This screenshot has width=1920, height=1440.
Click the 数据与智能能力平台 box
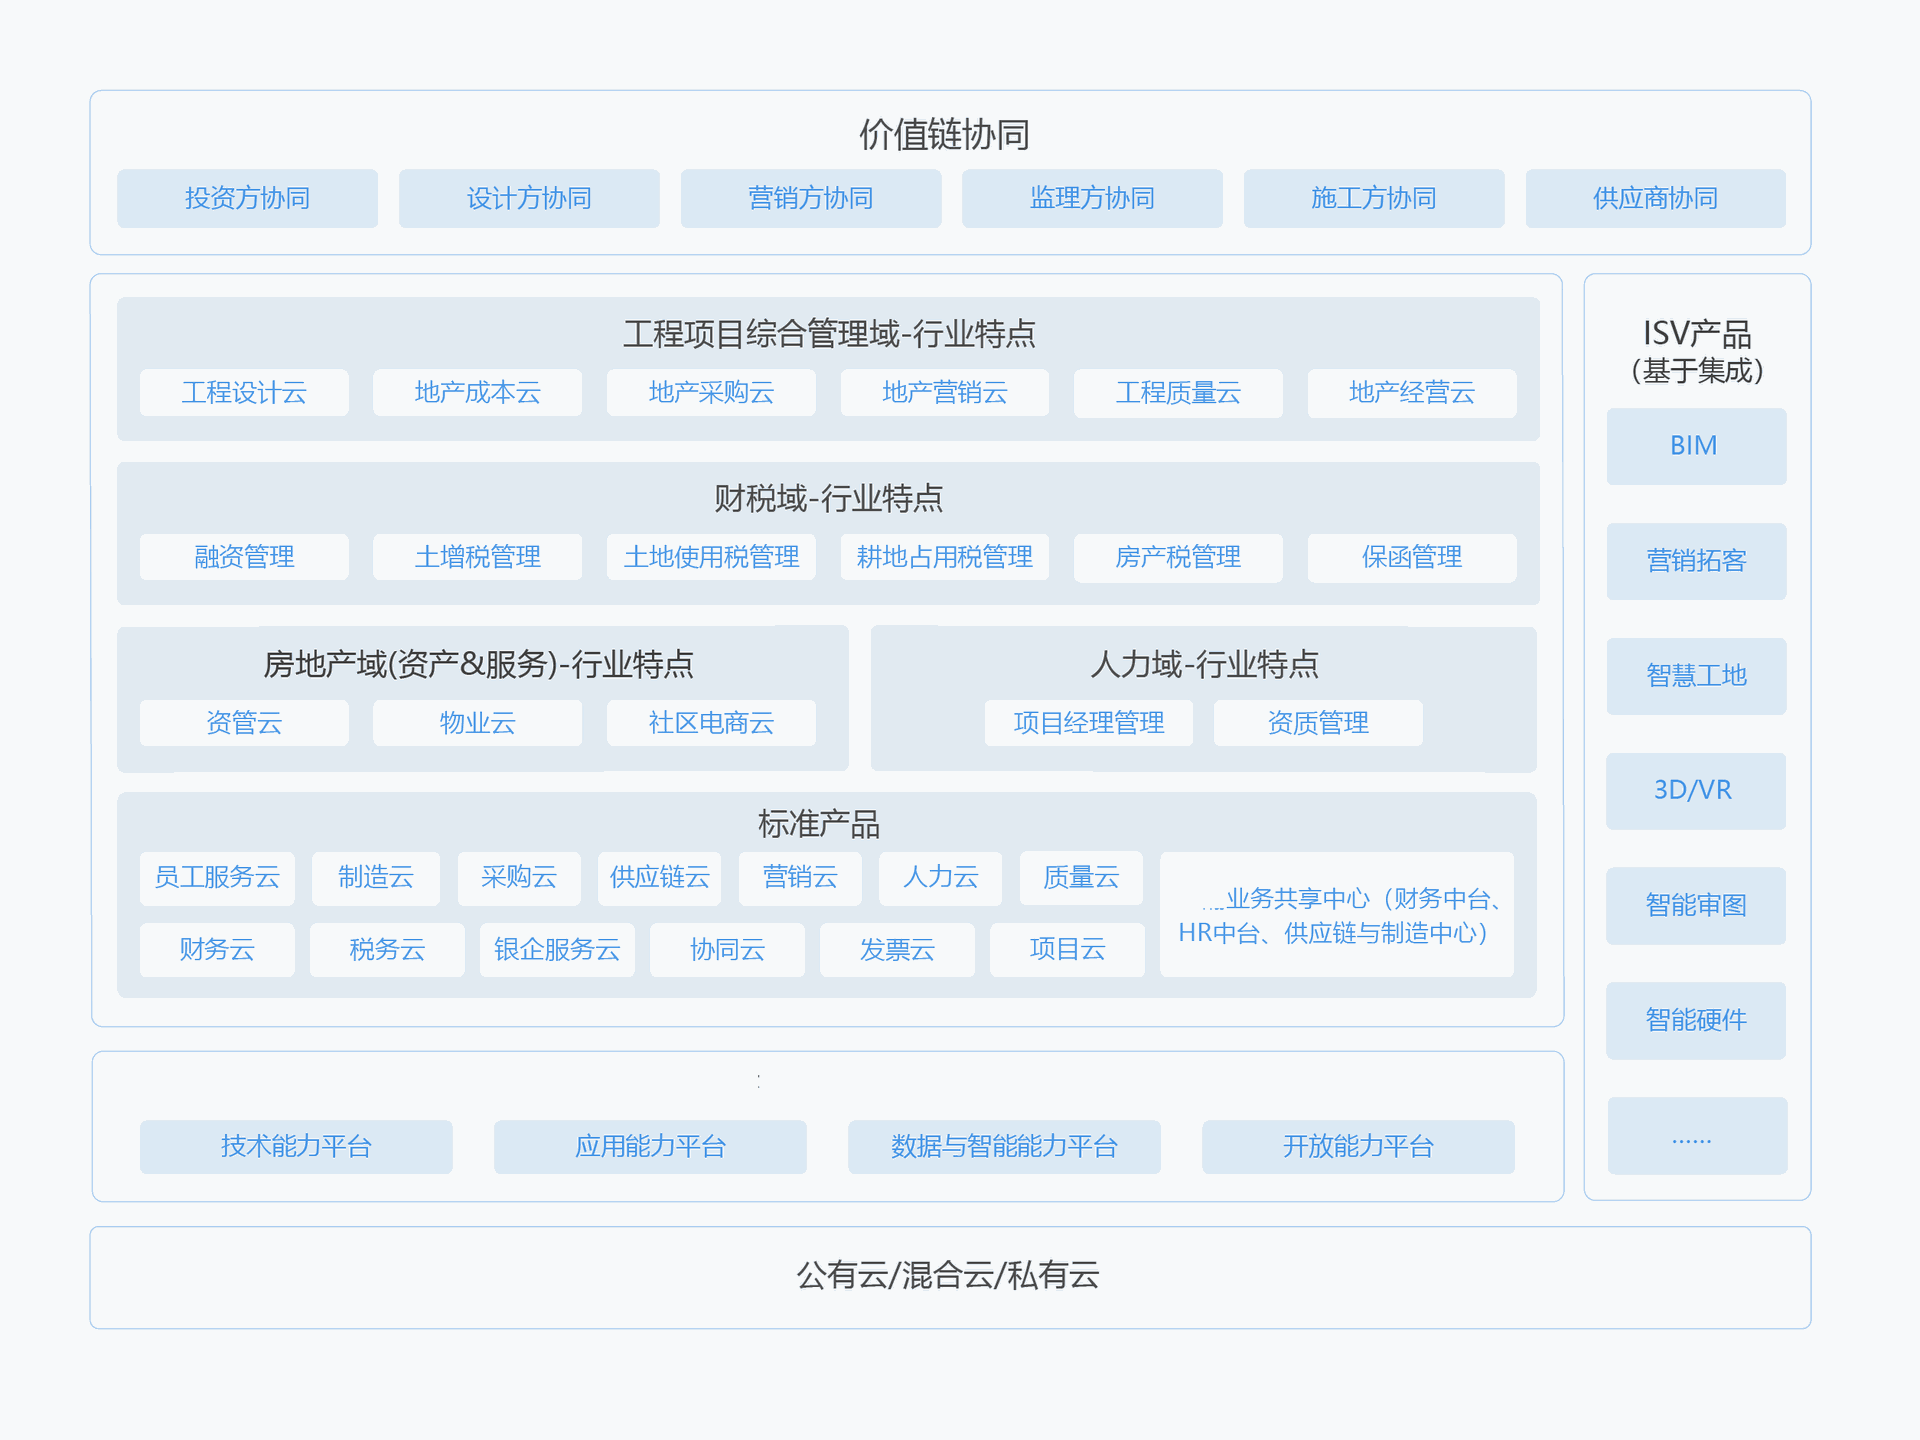(x=1004, y=1147)
